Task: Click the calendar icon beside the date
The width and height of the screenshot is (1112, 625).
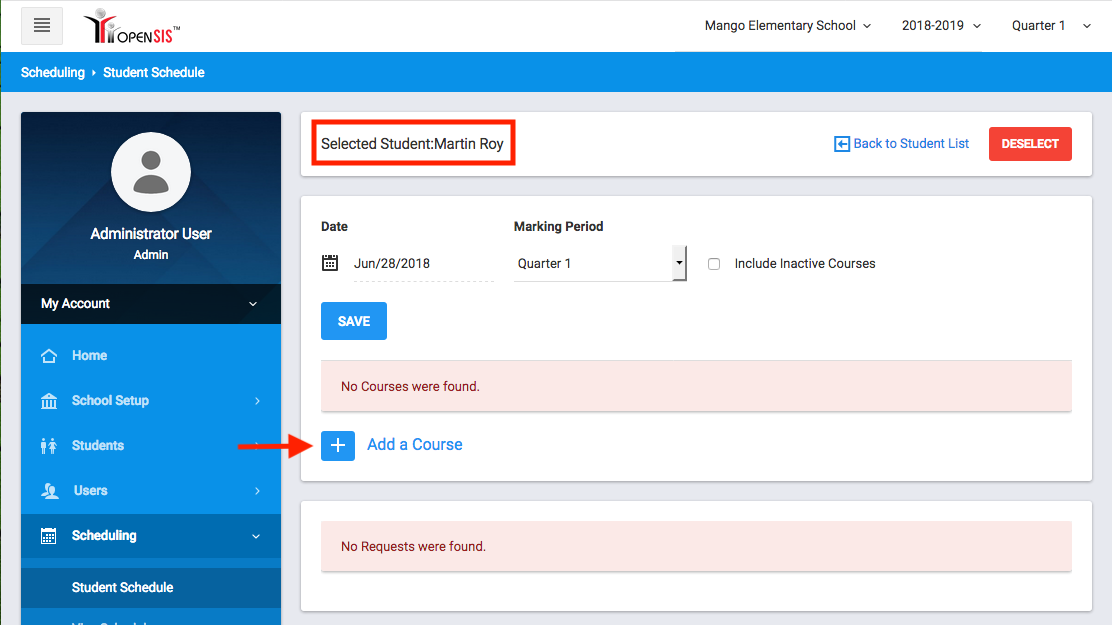Action: tap(330, 263)
